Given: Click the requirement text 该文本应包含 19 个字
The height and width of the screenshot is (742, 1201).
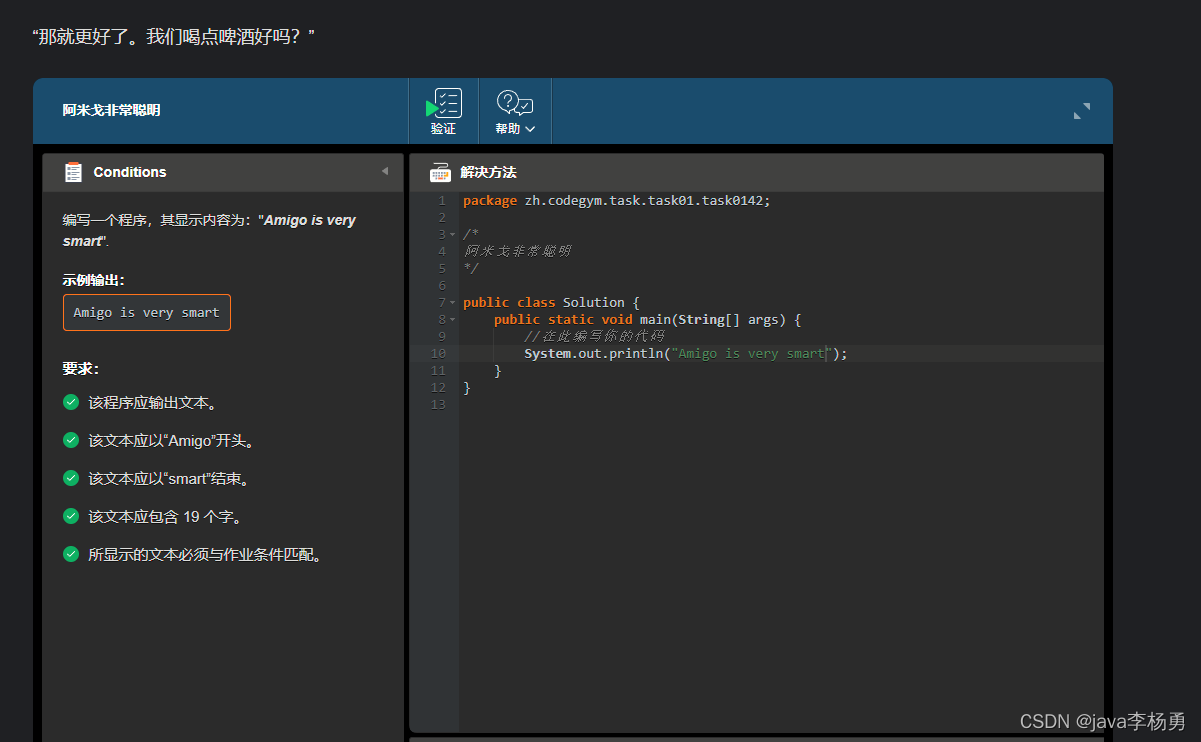Looking at the screenshot, I should click(x=165, y=516).
